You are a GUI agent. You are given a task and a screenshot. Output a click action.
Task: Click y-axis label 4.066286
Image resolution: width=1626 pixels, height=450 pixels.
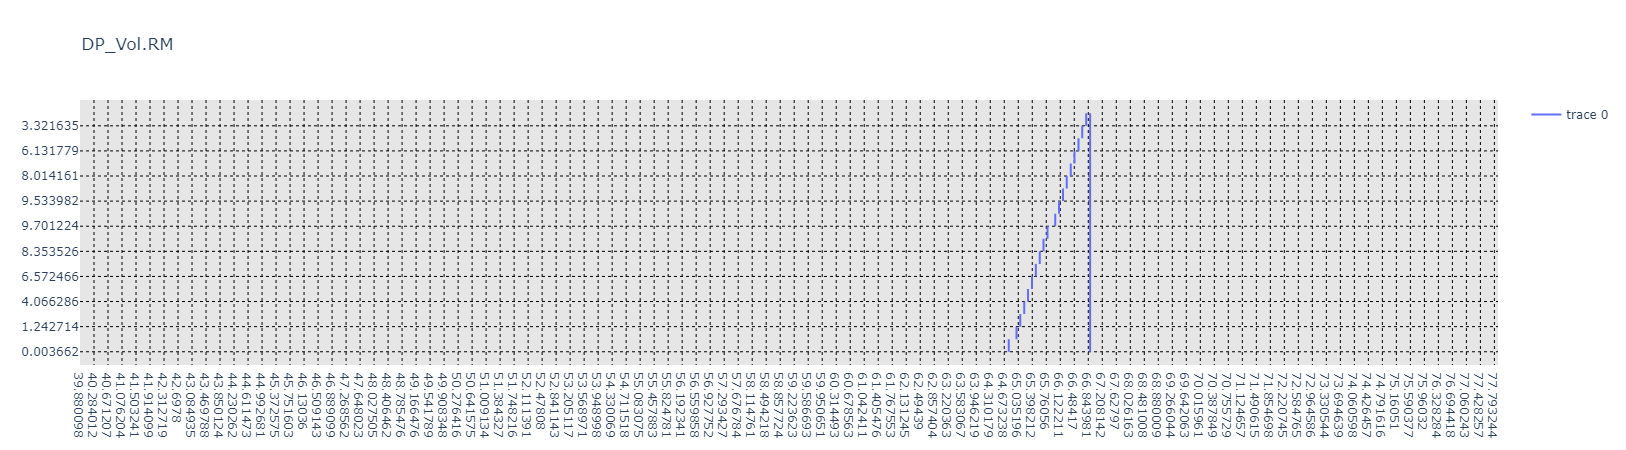(x=50, y=301)
